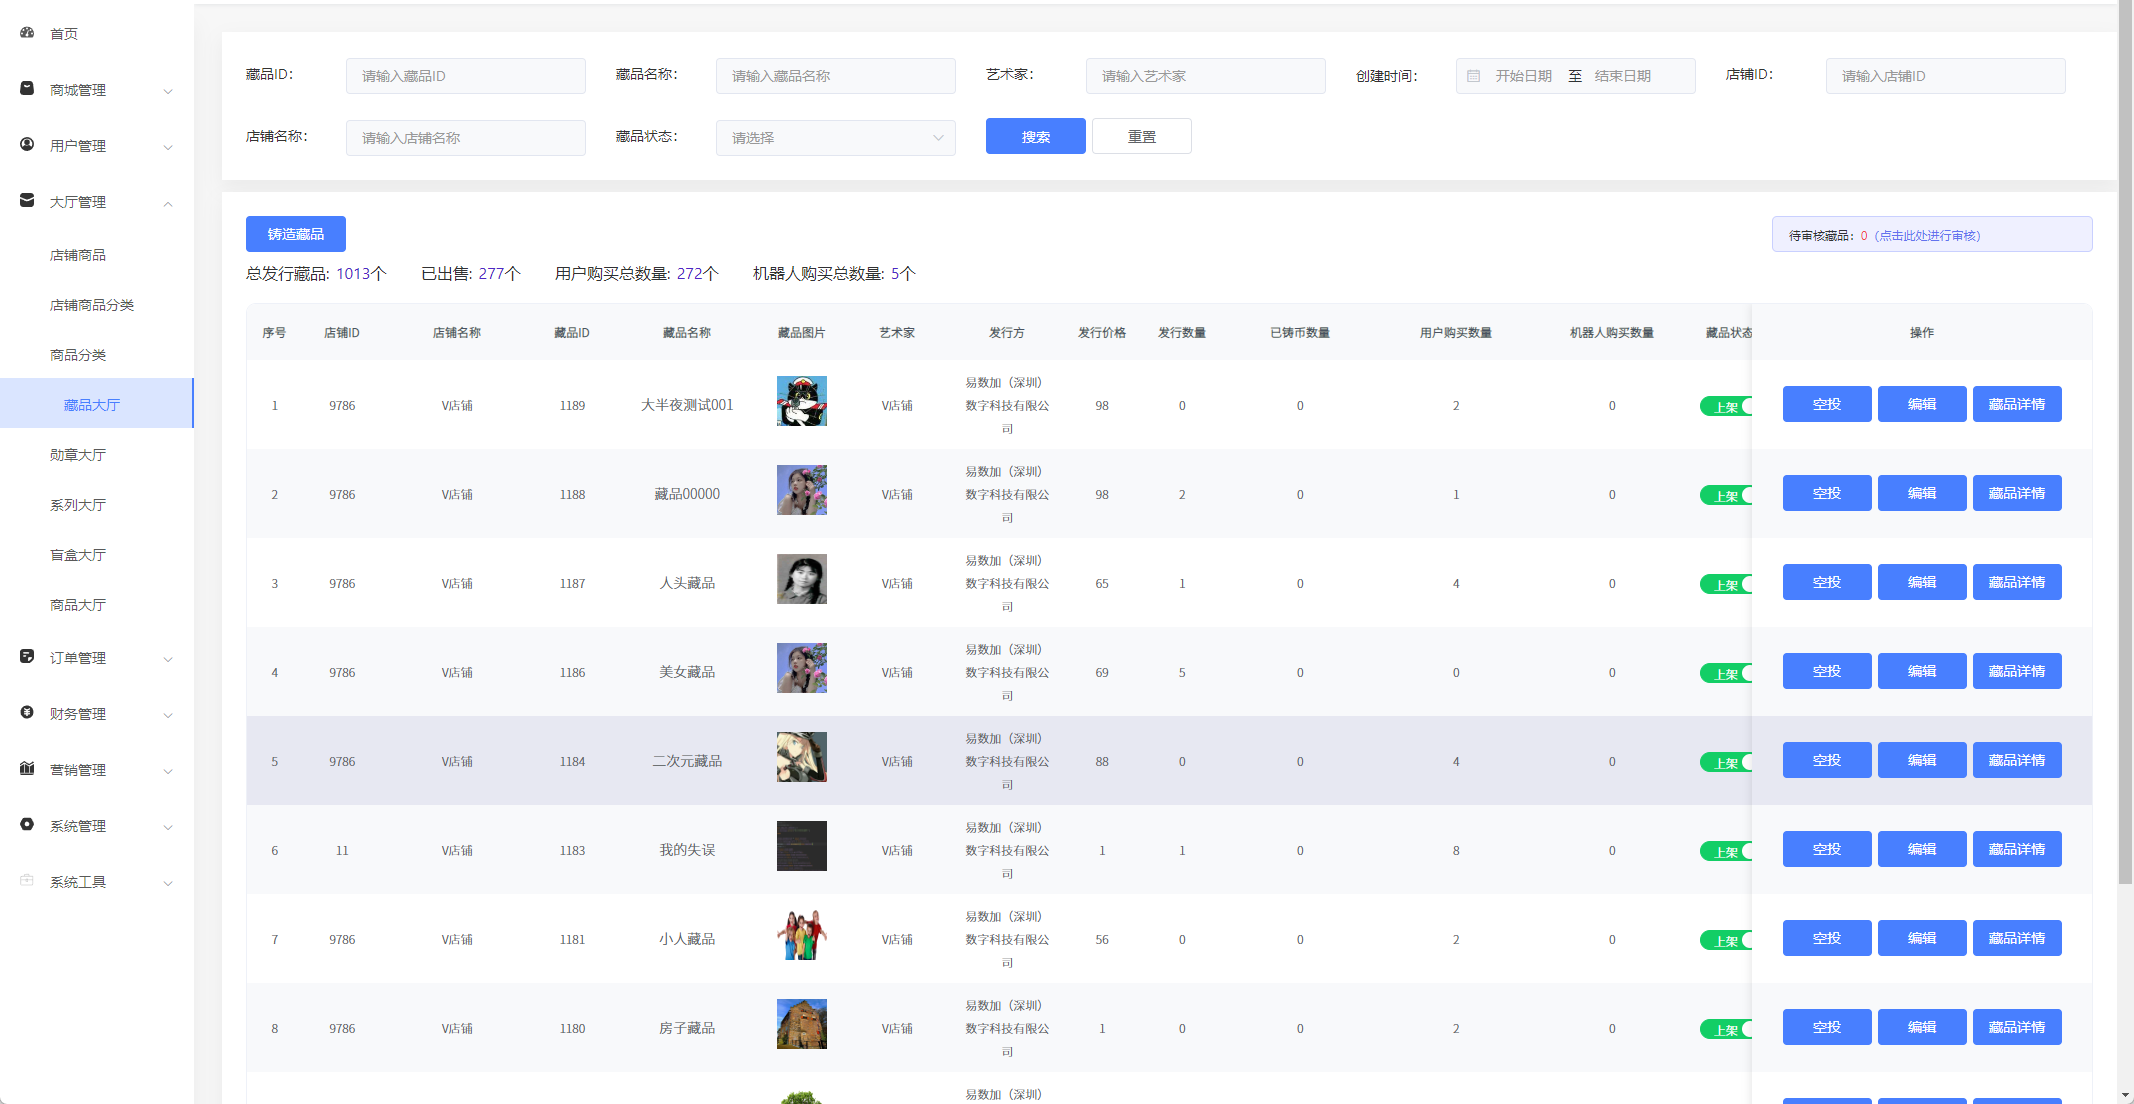Collapse the 大厅管理 menu chevron
The image size is (2134, 1104).
168,203
